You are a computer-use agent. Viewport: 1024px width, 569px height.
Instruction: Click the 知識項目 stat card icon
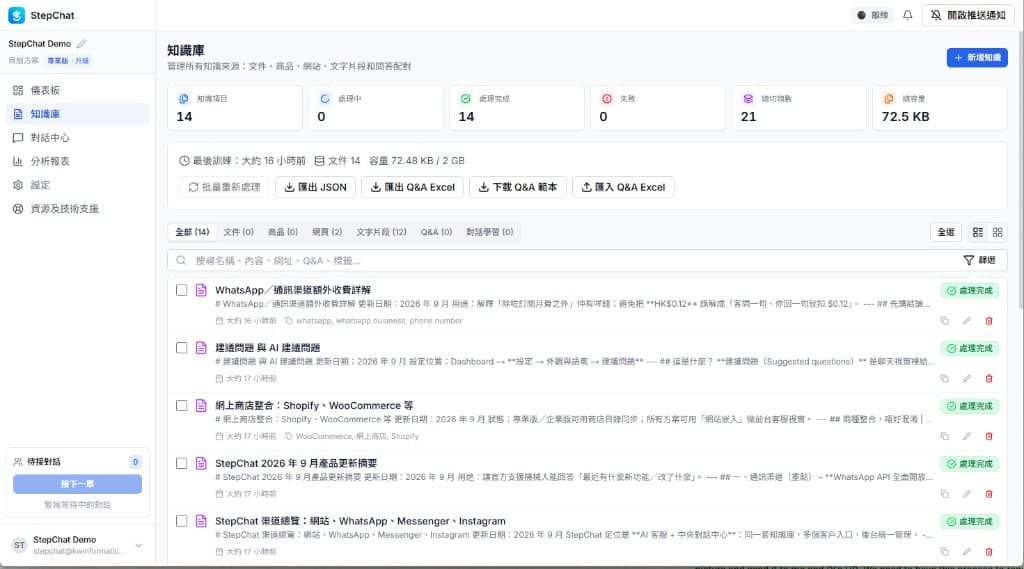tap(184, 99)
